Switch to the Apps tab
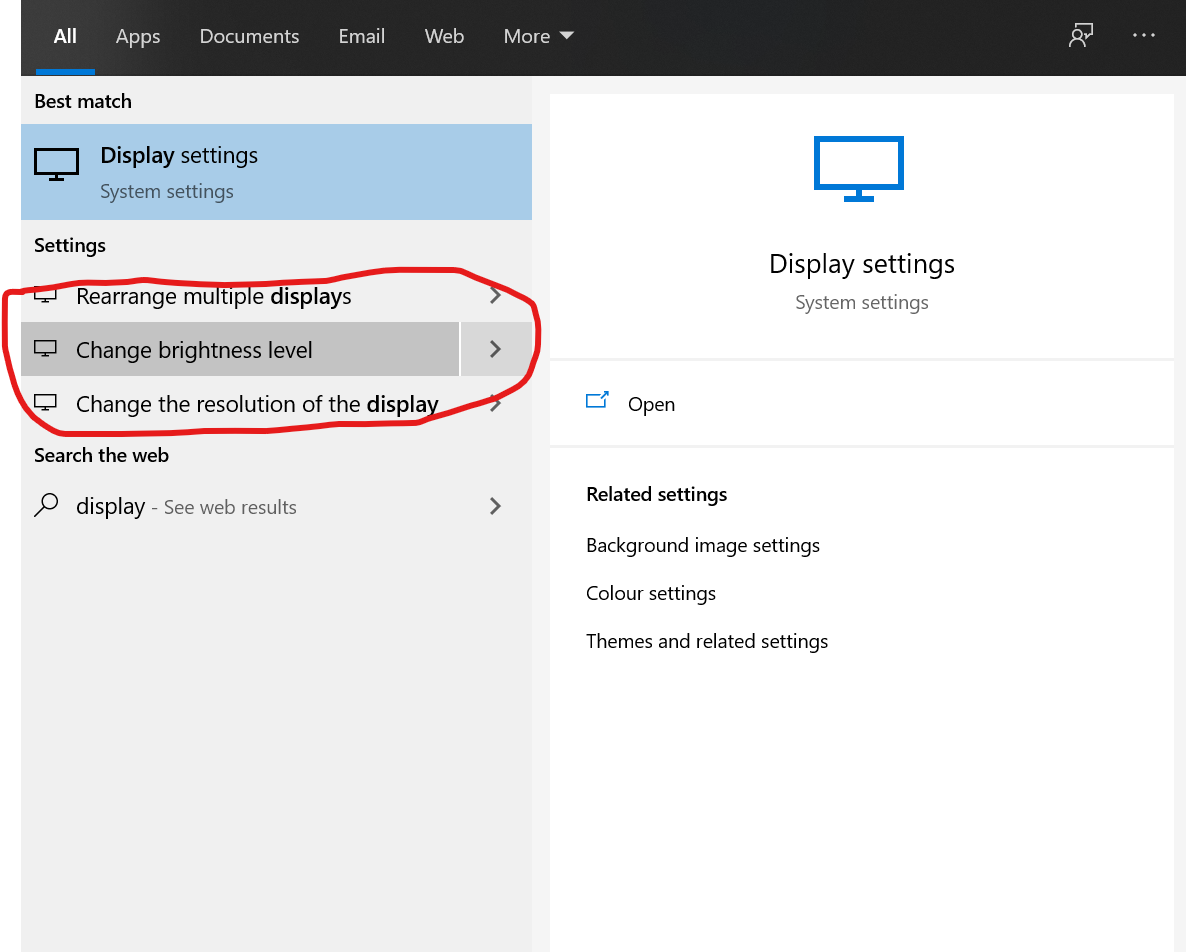 pyautogui.click(x=137, y=36)
